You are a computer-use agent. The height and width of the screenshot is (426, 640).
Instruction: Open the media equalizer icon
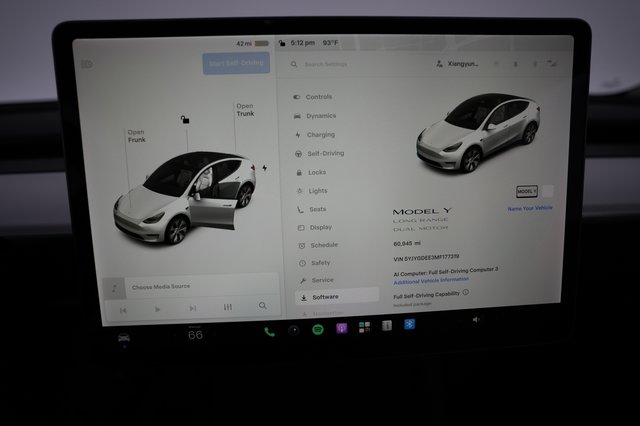[x=228, y=307]
